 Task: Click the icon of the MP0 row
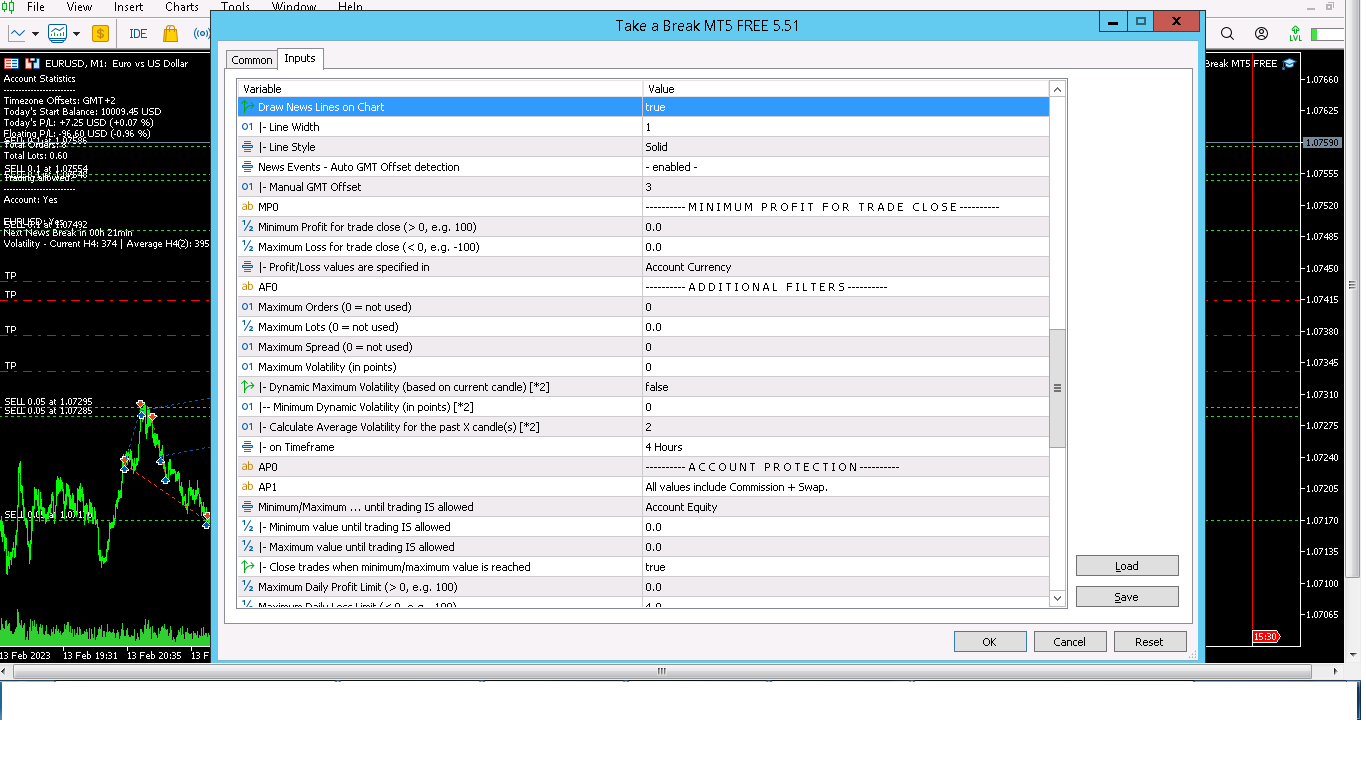[x=247, y=207]
